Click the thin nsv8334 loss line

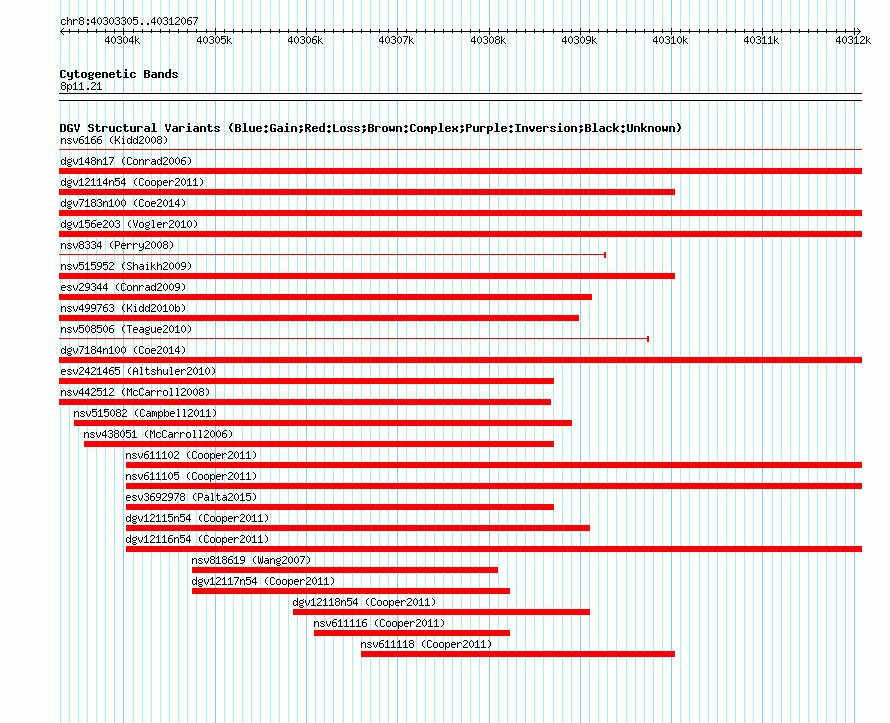coord(333,255)
